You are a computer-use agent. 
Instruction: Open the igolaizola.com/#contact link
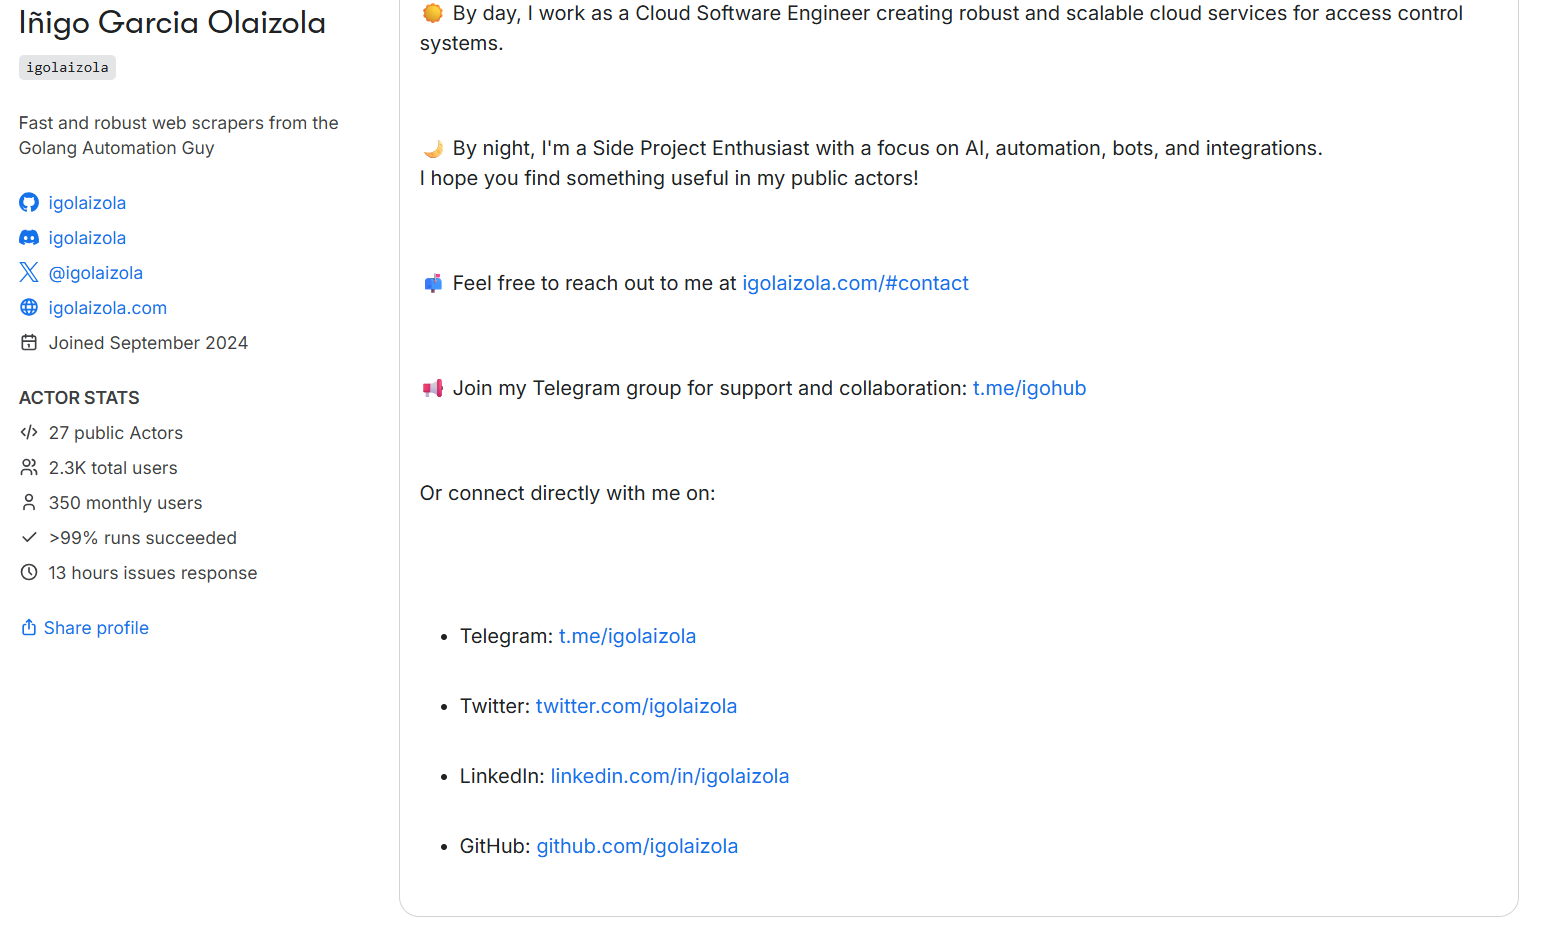coord(855,283)
